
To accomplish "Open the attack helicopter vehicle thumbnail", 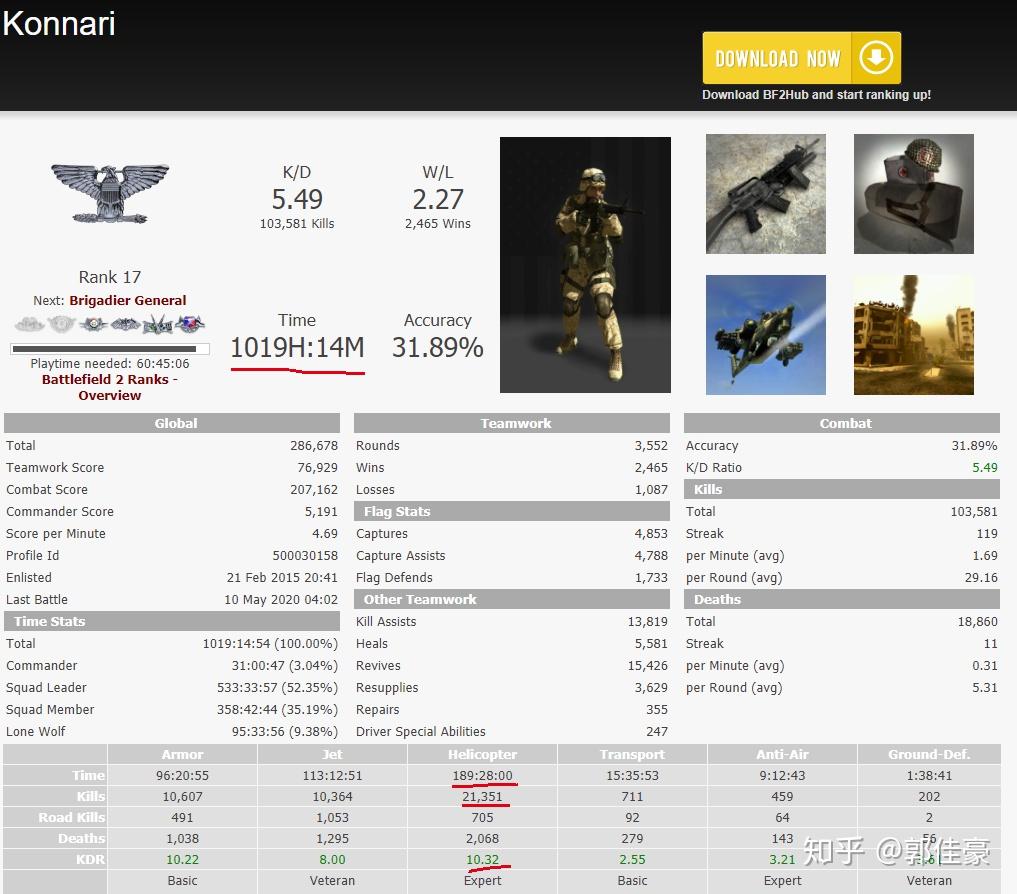I will click(765, 335).
